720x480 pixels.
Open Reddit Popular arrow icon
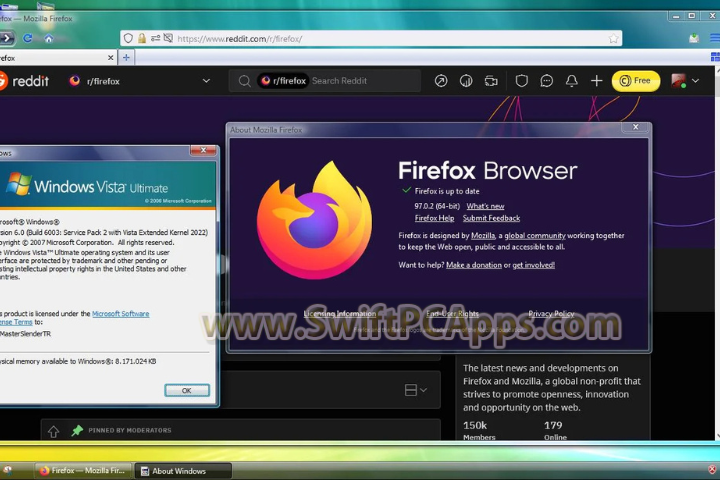[x=441, y=81]
